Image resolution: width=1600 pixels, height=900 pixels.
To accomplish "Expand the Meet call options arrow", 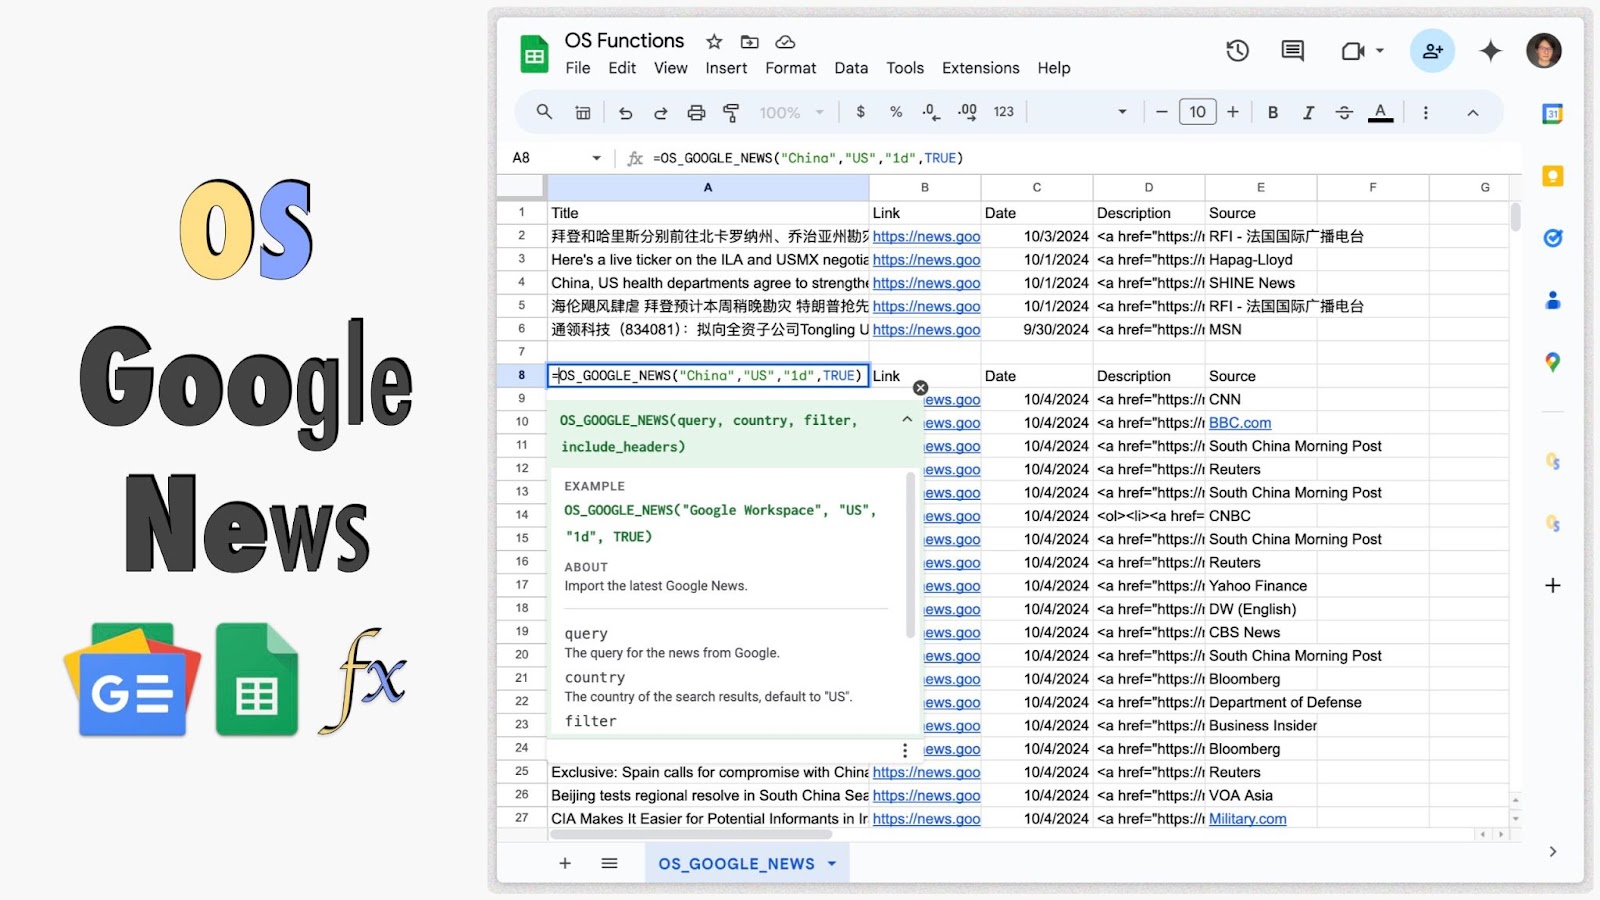I will 1380,51.
